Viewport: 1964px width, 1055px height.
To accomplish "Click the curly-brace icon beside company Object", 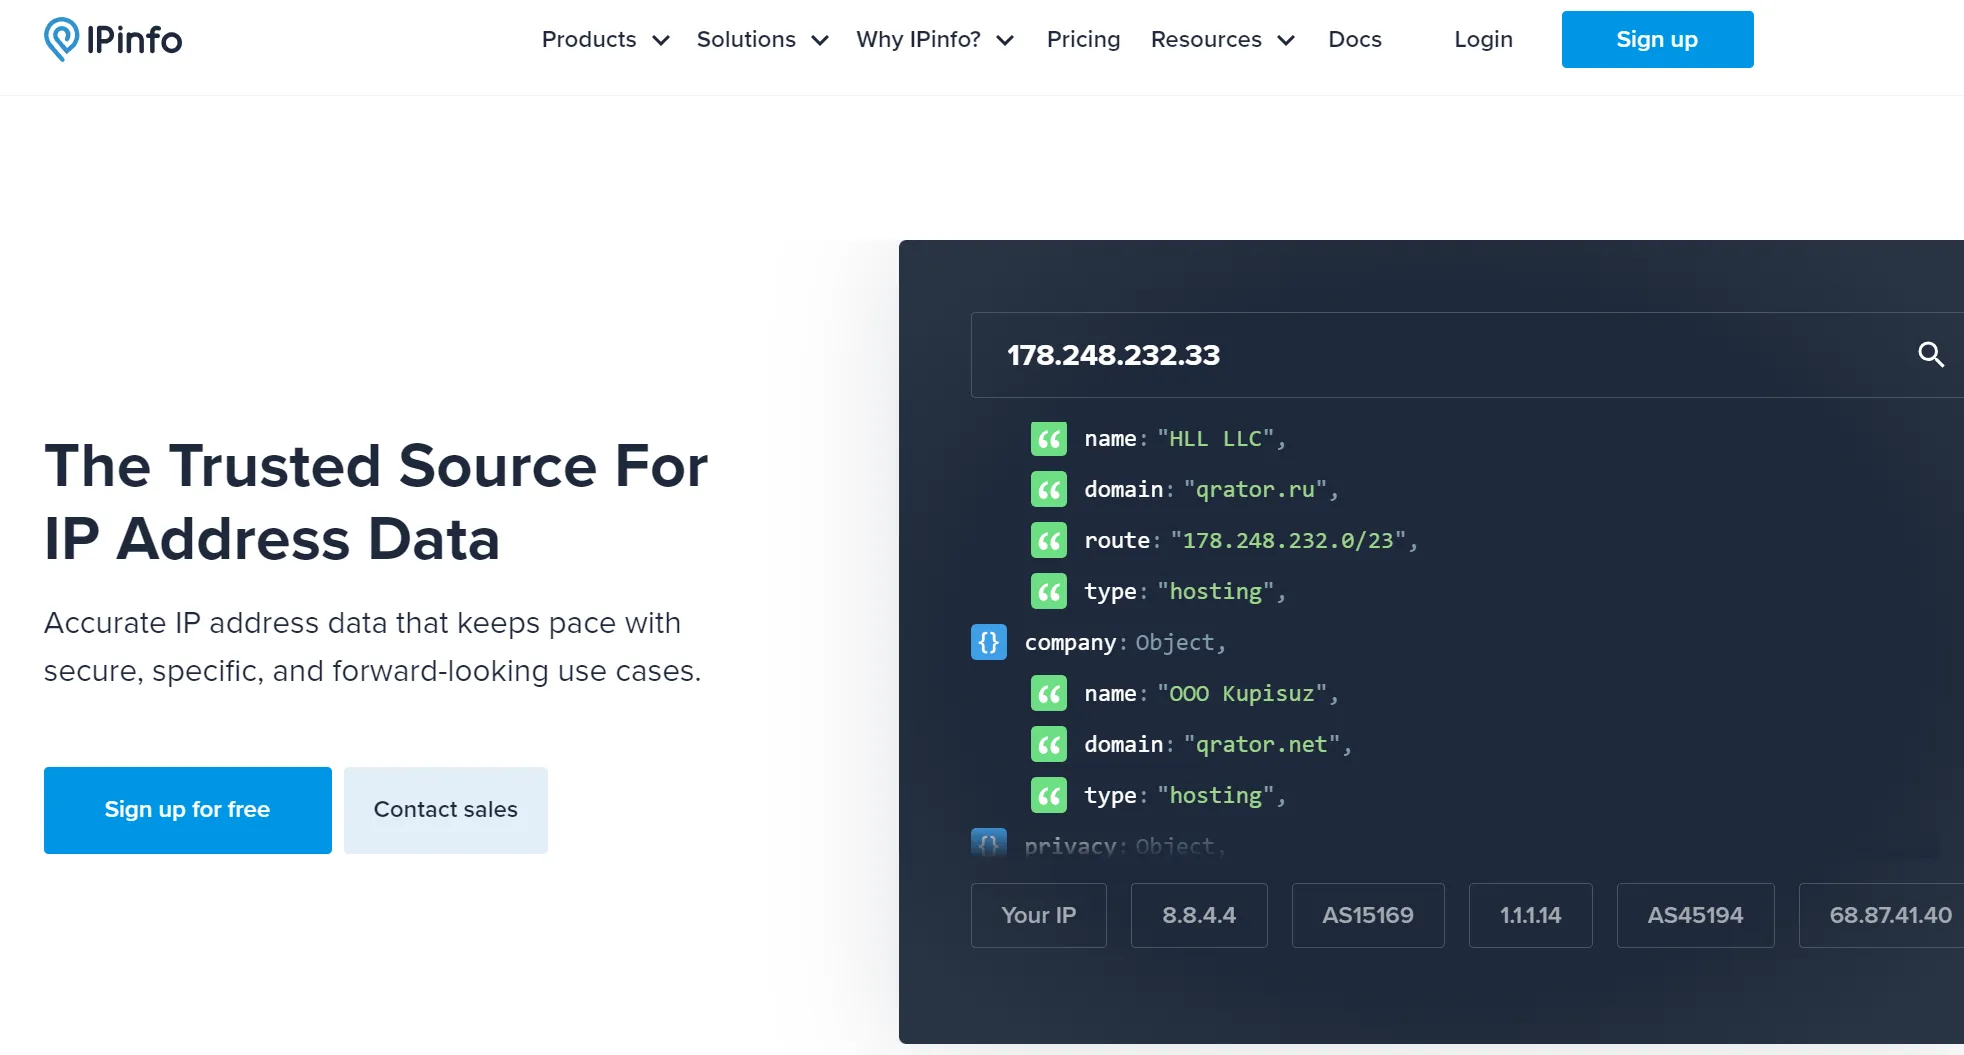I will coord(988,642).
